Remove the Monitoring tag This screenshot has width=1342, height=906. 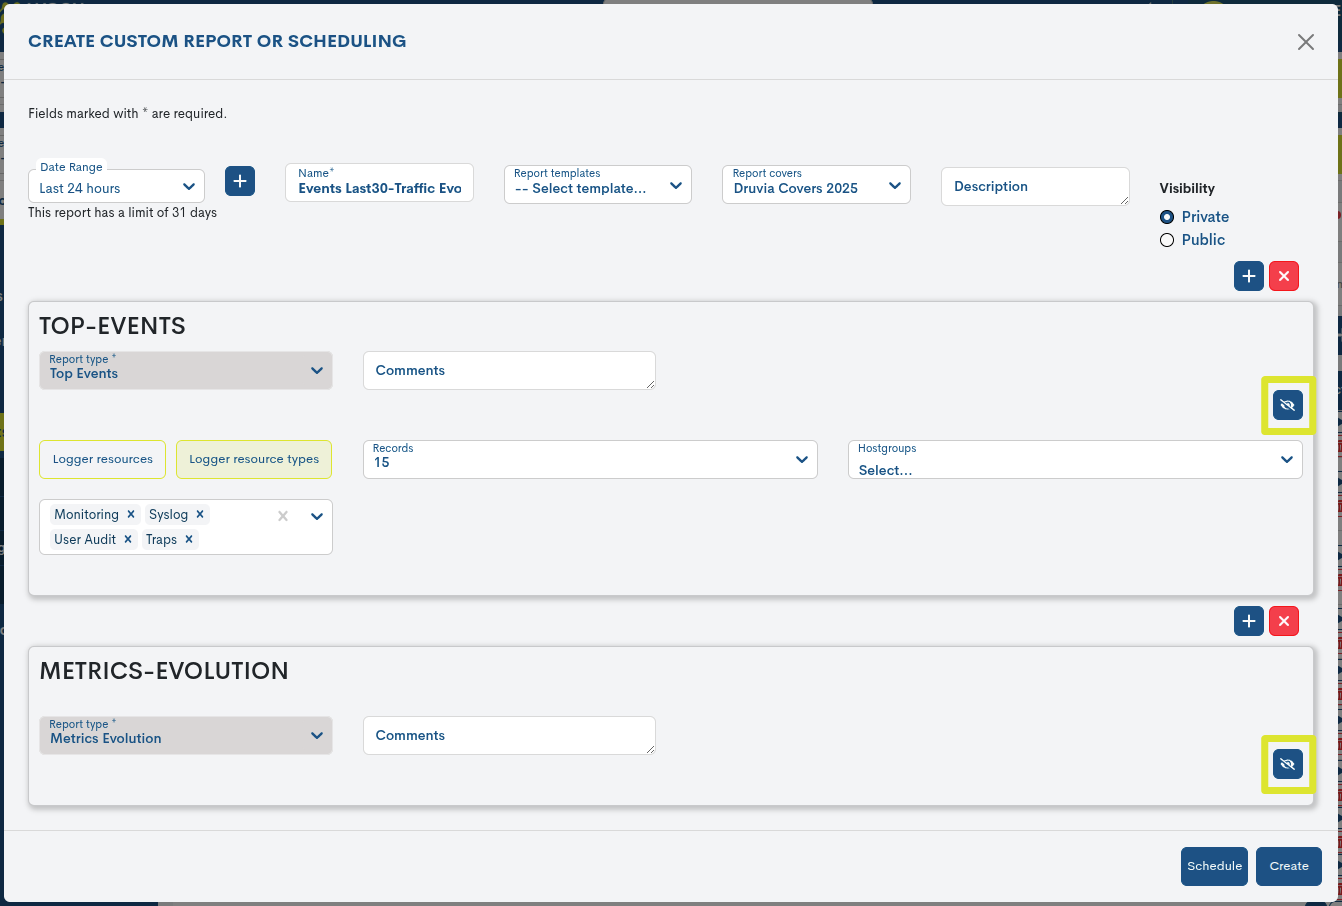(x=131, y=514)
